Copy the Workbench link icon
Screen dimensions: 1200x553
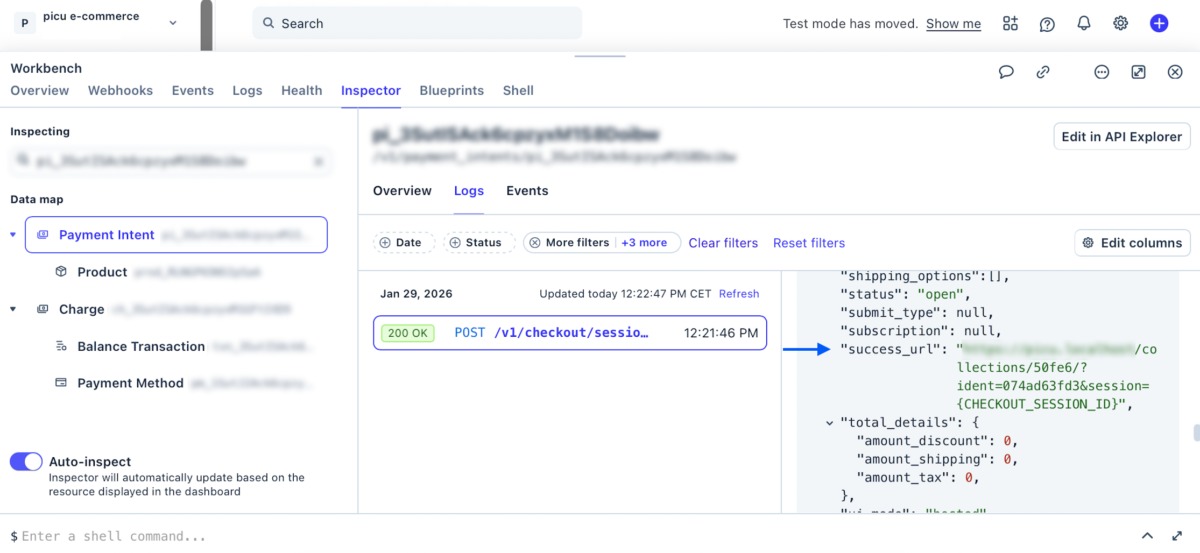[x=1042, y=72]
